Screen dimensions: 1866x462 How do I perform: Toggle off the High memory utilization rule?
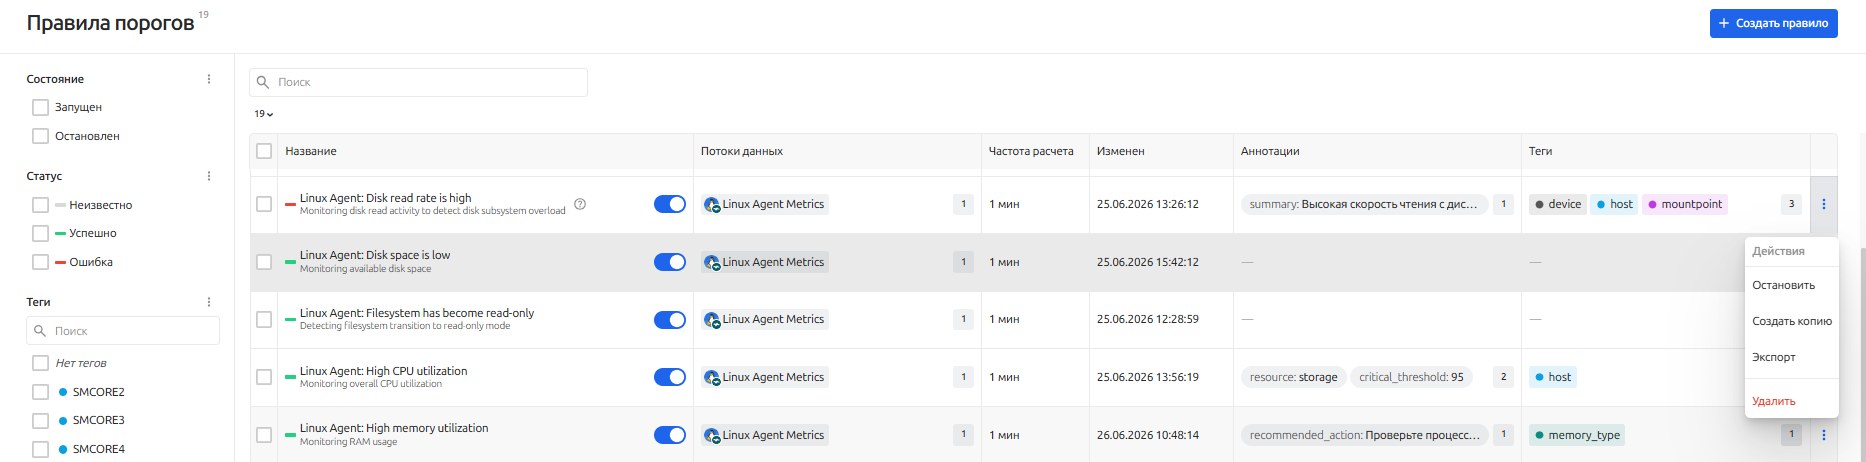click(670, 435)
